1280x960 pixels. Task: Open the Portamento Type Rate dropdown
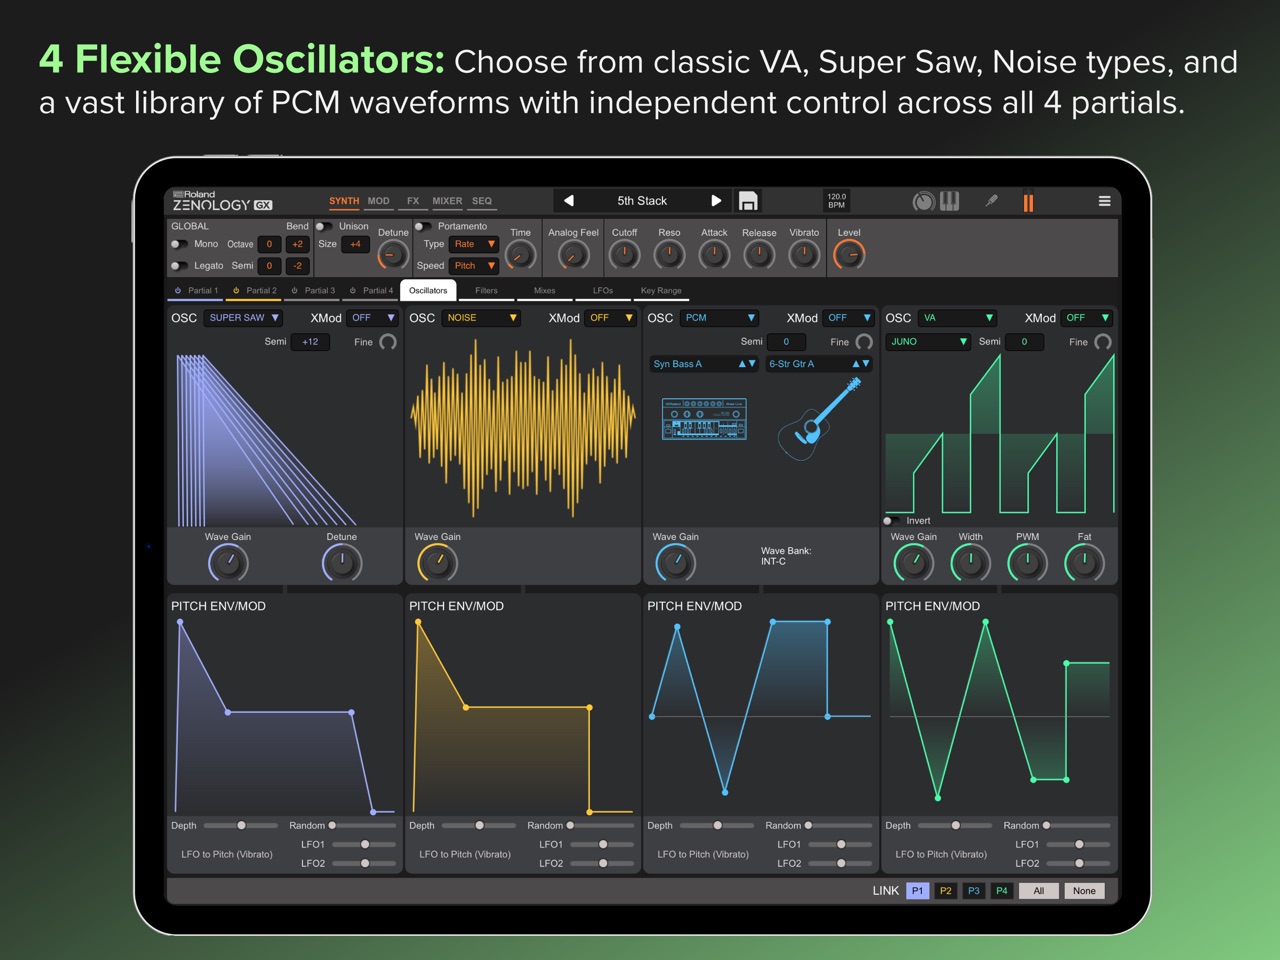[x=474, y=244]
